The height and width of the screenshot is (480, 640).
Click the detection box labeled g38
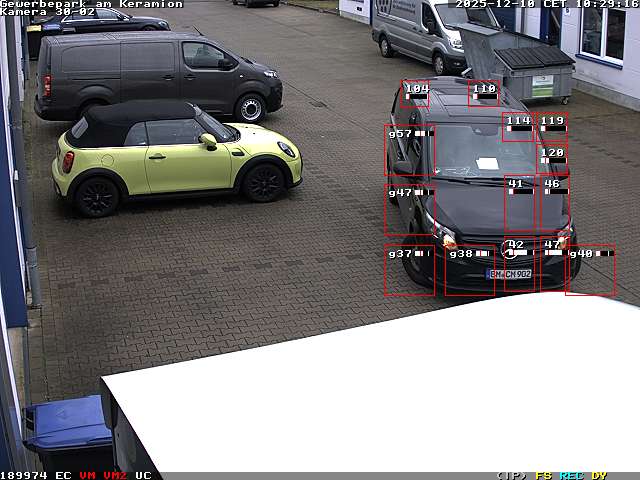pos(469,270)
